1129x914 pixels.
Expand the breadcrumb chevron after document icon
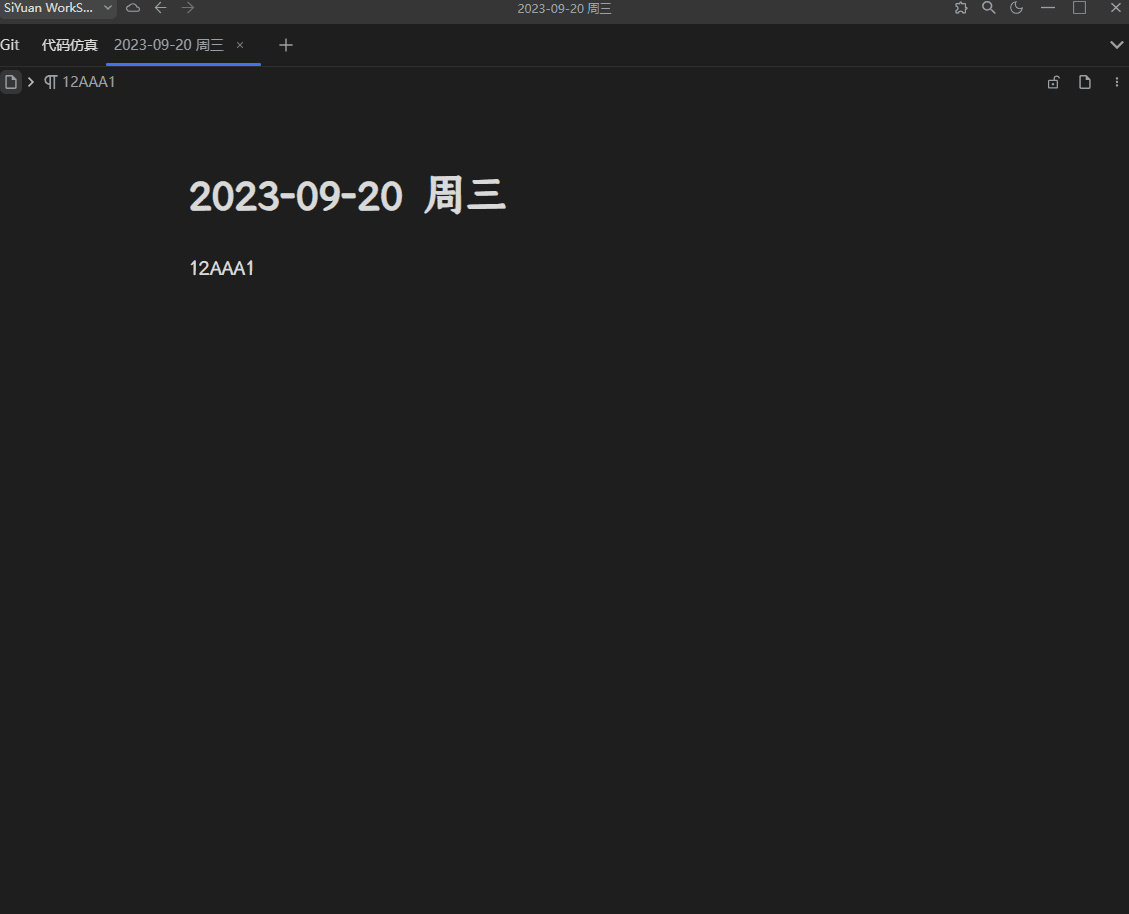tap(30, 82)
